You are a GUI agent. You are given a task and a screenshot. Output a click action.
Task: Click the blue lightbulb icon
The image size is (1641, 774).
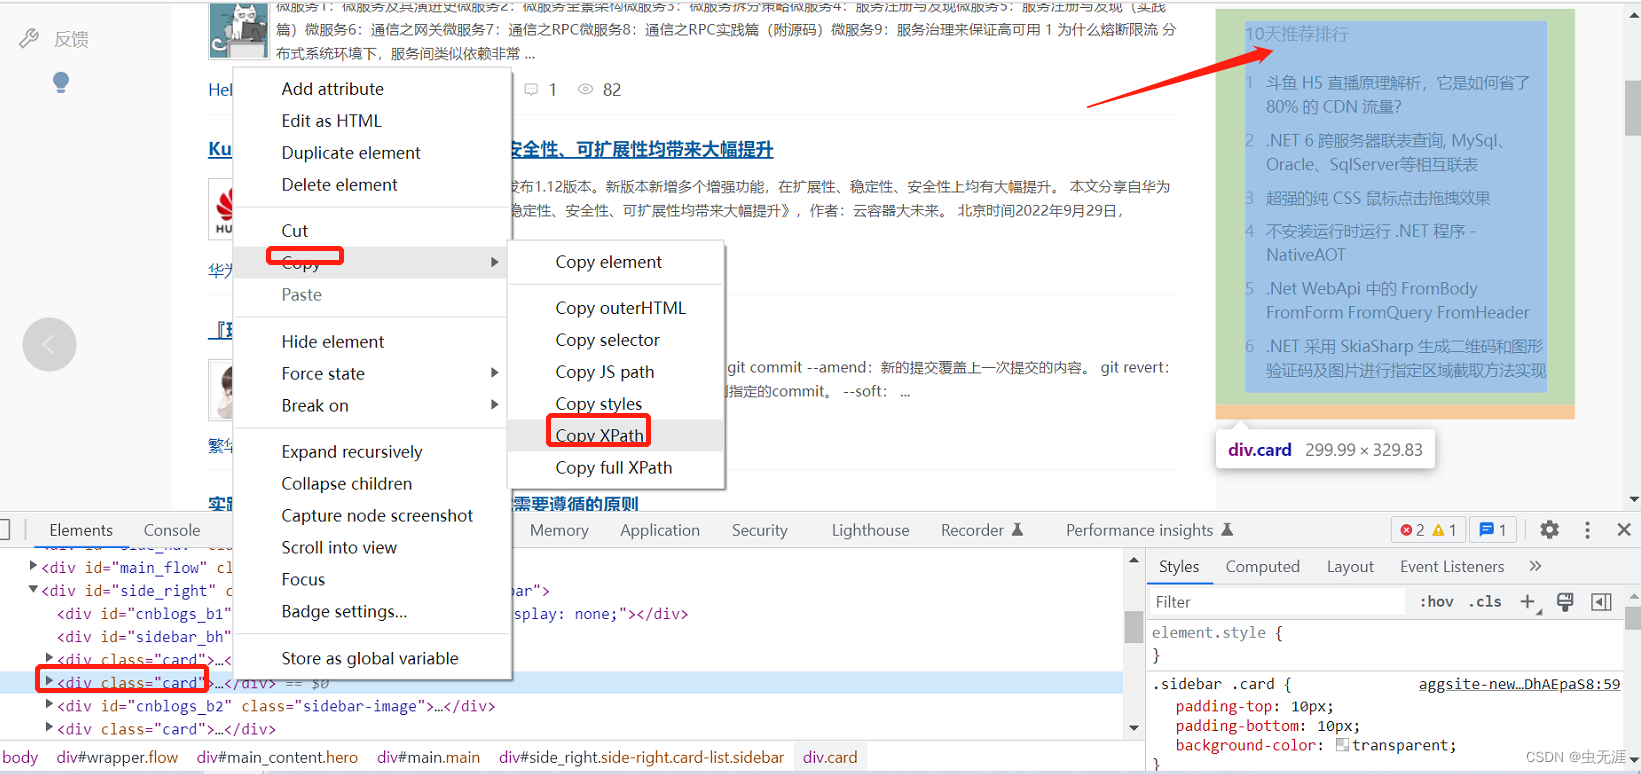(x=60, y=82)
